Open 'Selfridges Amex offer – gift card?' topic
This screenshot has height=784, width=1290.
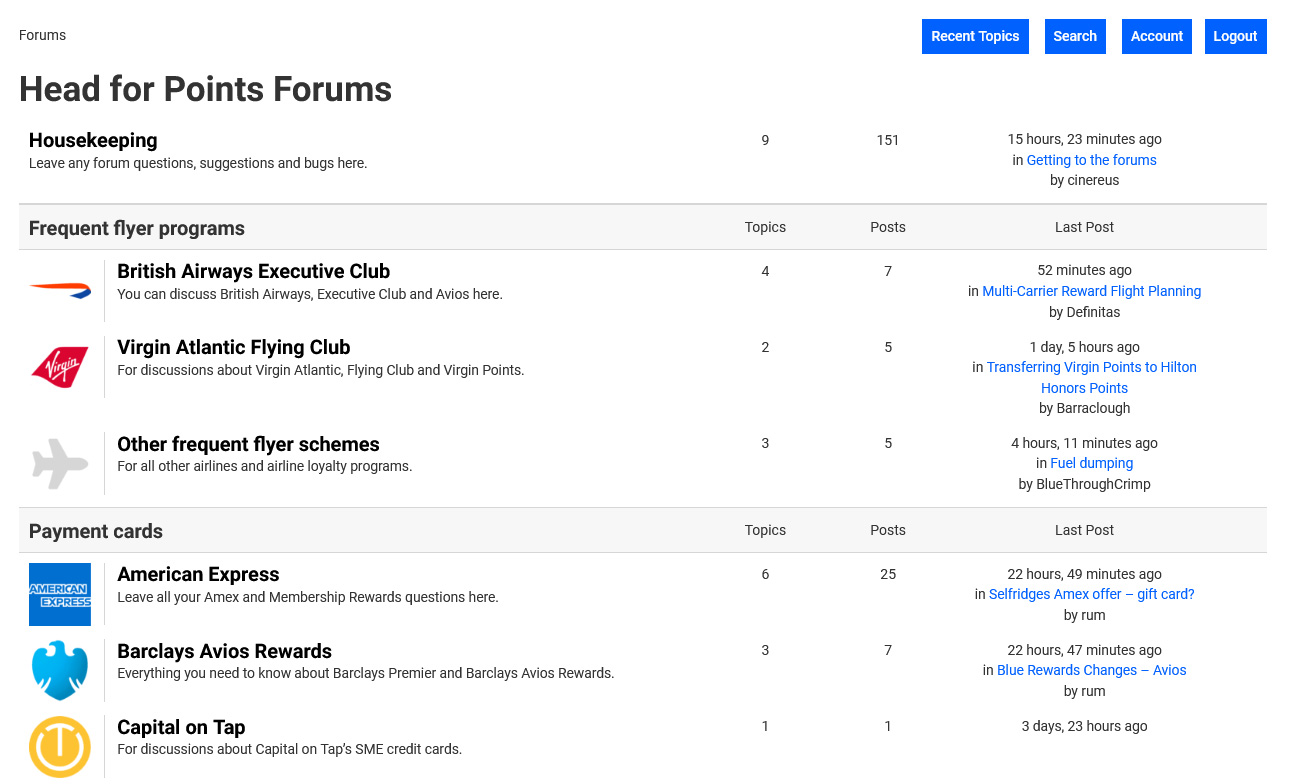(x=1091, y=594)
